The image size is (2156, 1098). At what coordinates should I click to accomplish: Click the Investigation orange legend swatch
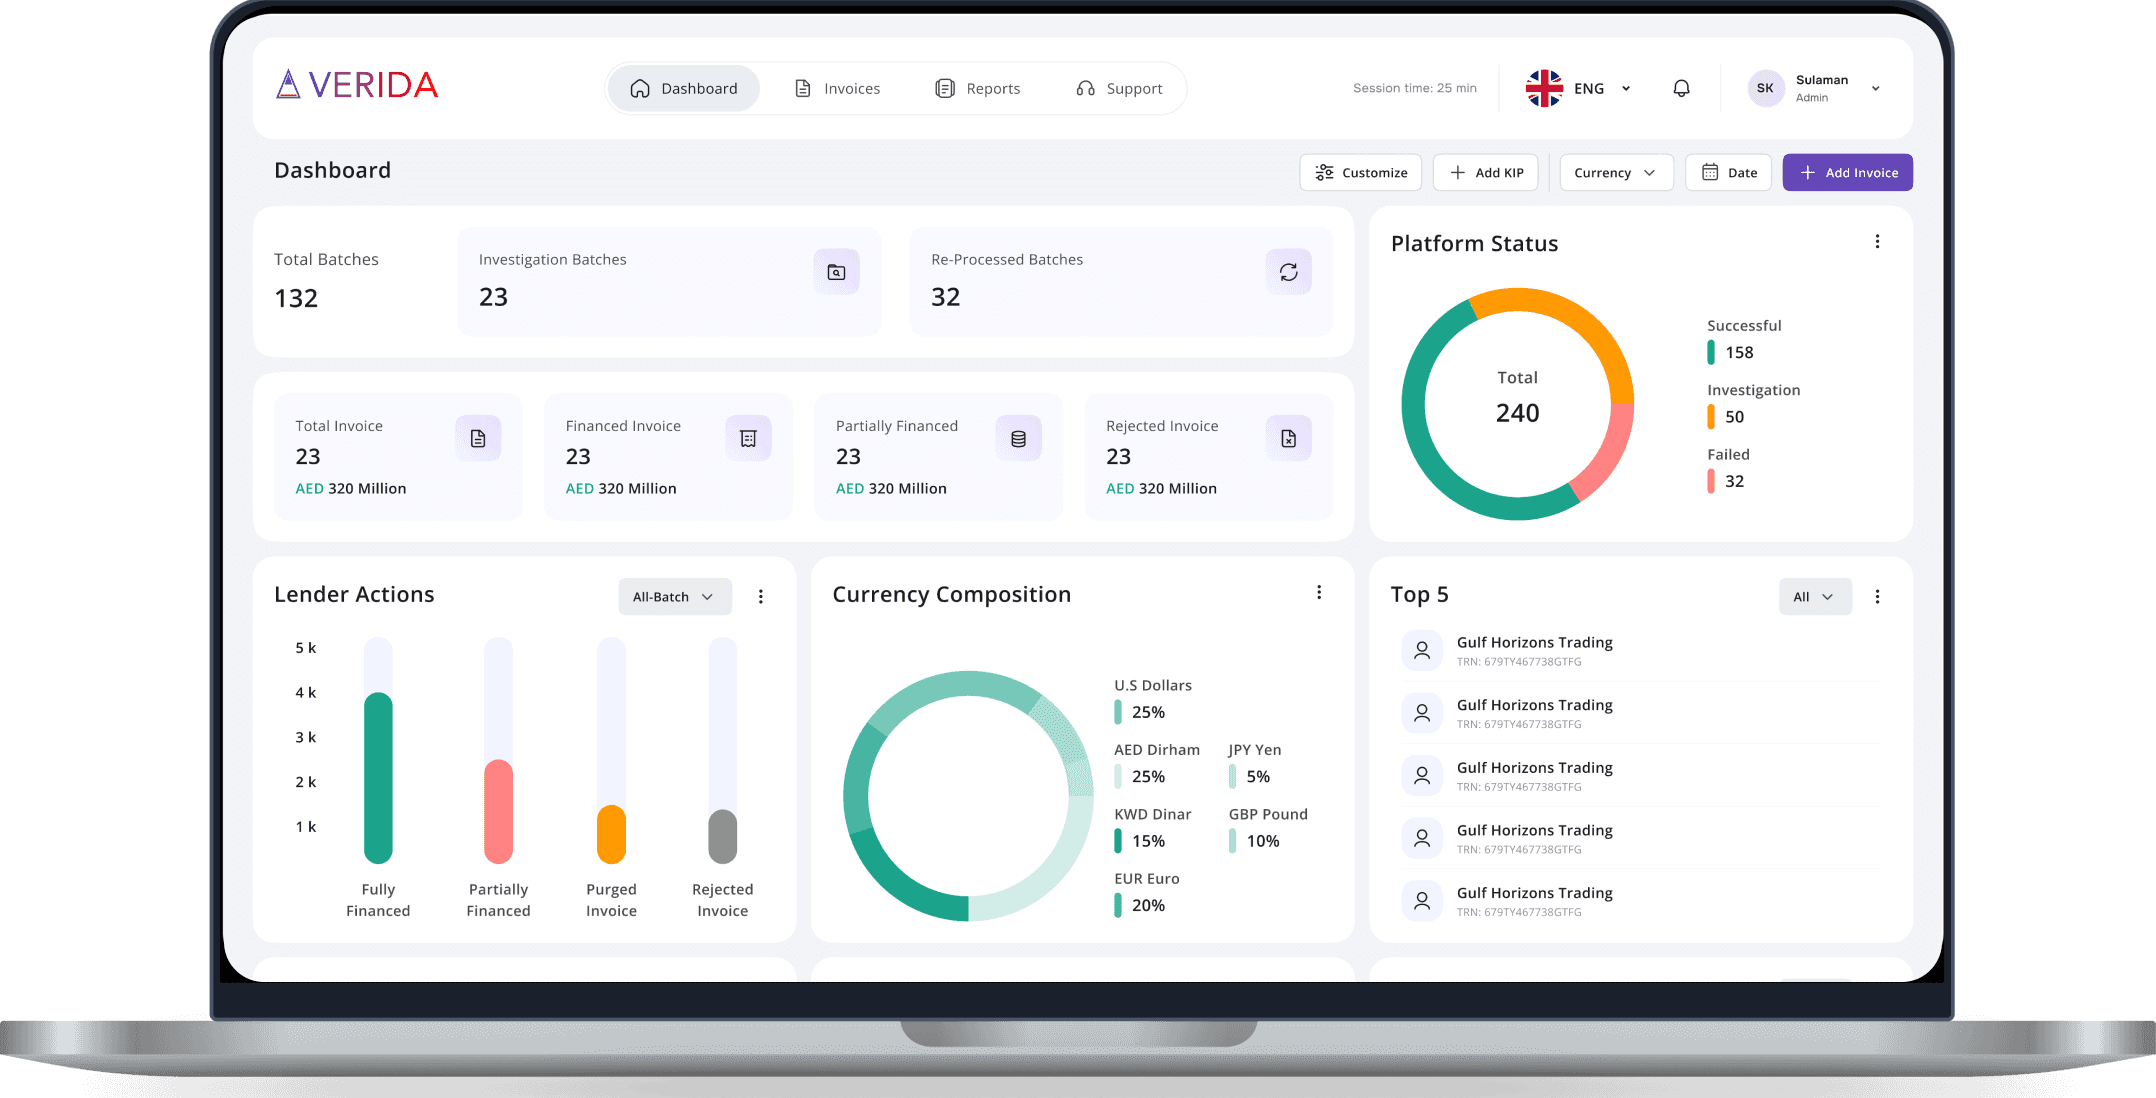1711,417
